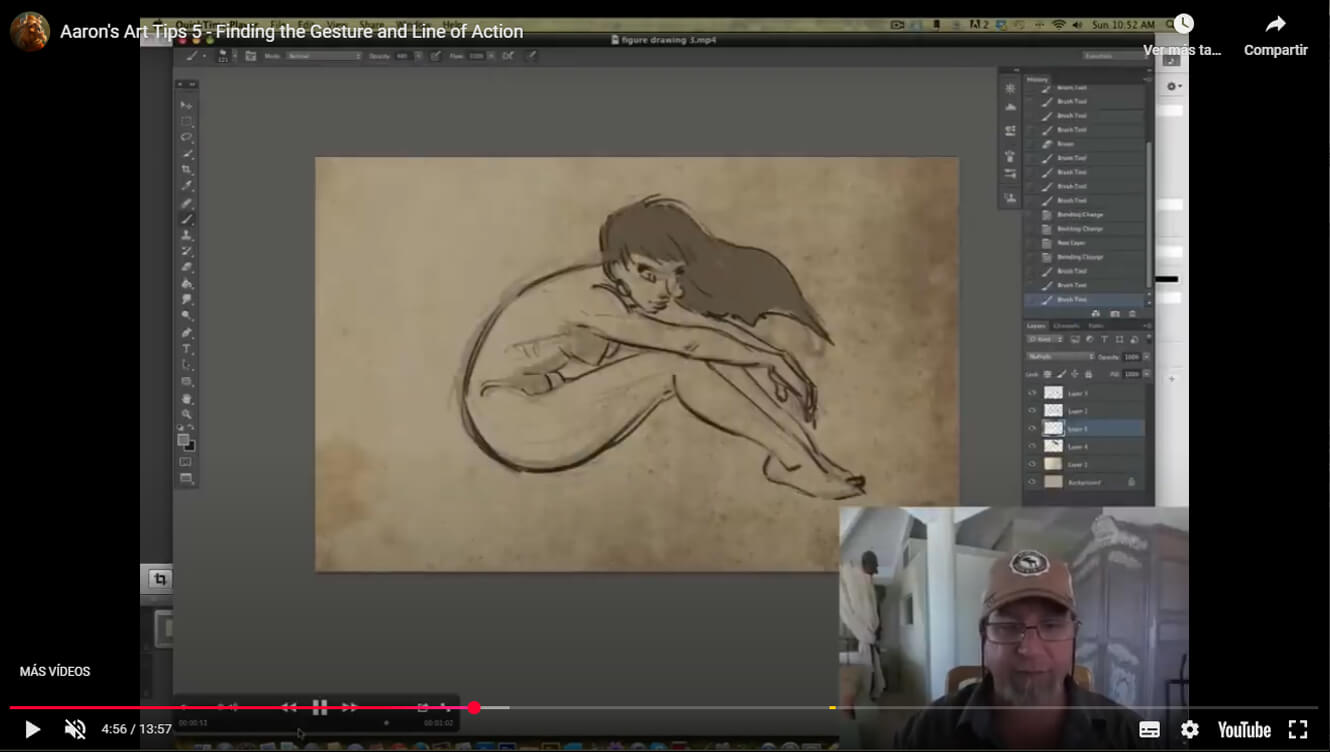Screen dimensions: 1330x752
Task: Open the Compartir share option
Action: pyautogui.click(x=1276, y=36)
